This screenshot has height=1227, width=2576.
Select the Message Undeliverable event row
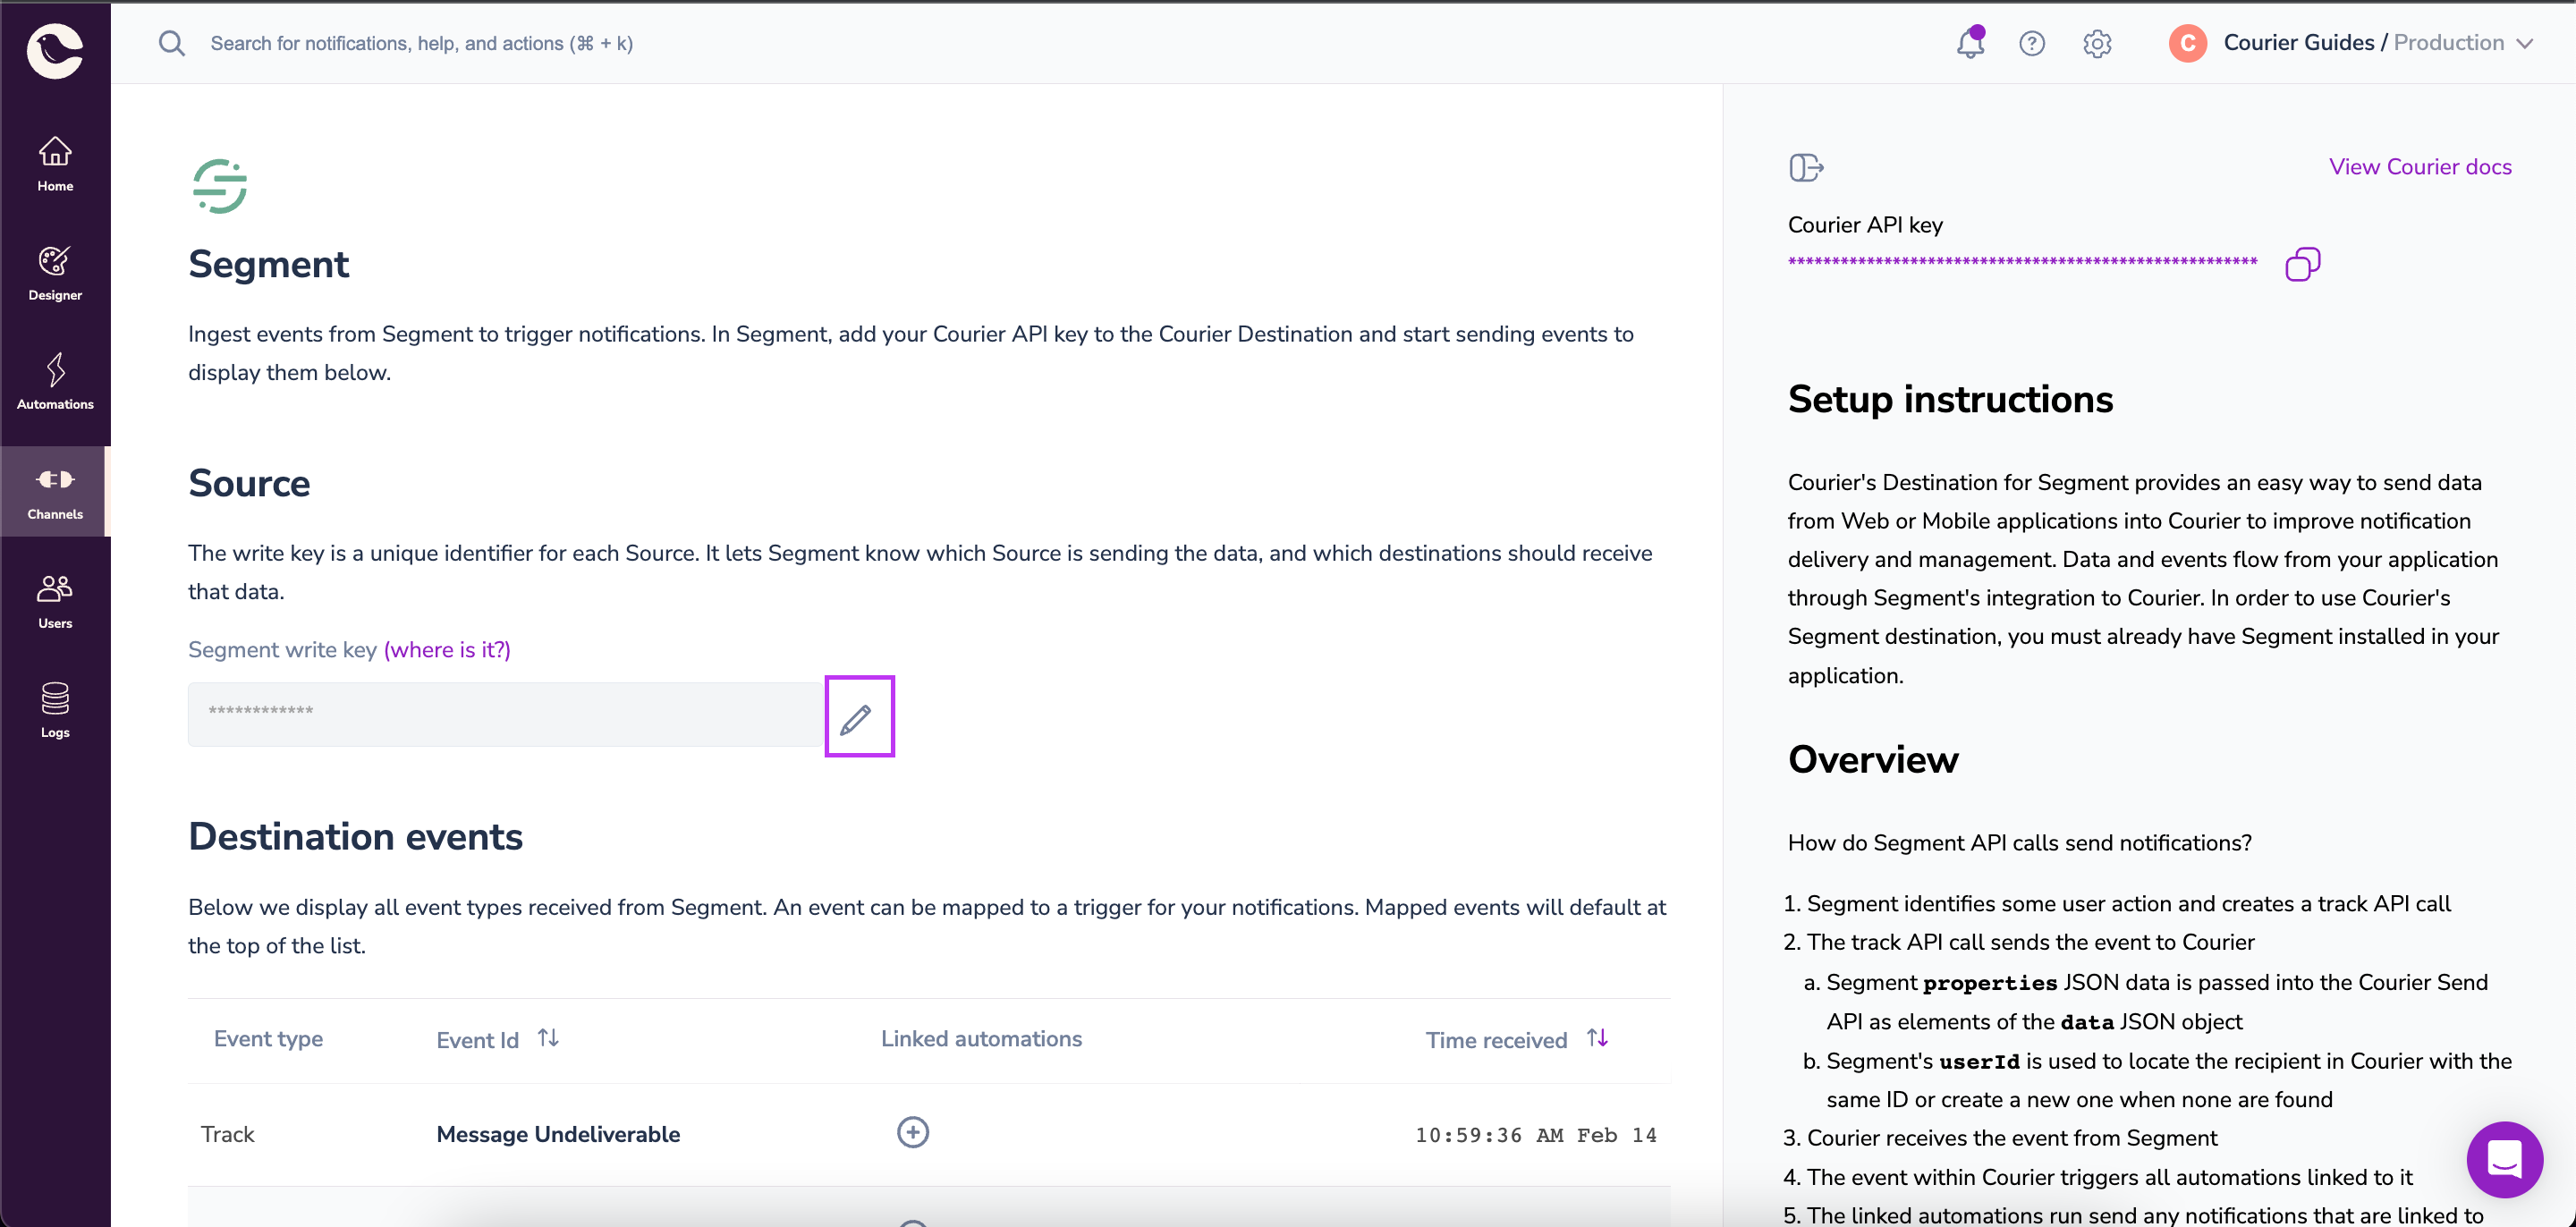pos(929,1134)
